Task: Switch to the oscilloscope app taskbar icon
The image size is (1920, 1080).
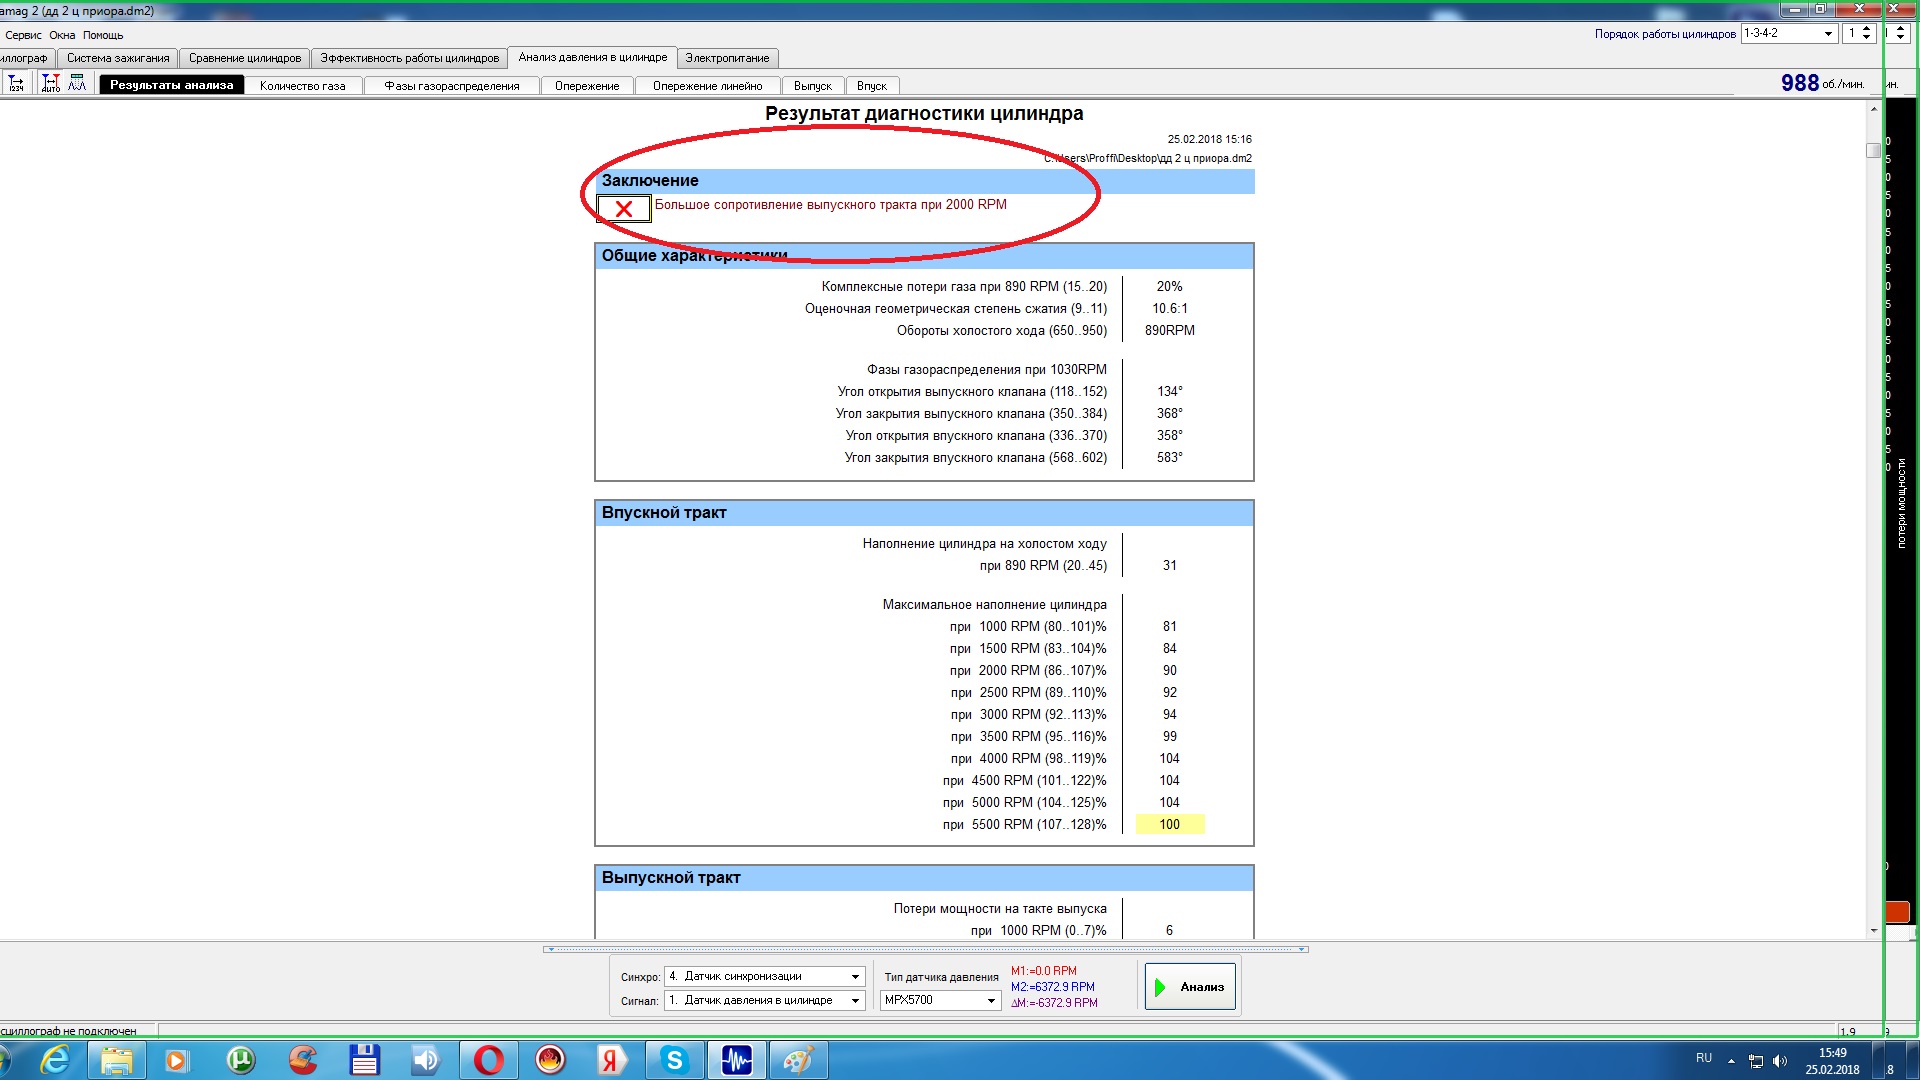Action: coord(736,1060)
